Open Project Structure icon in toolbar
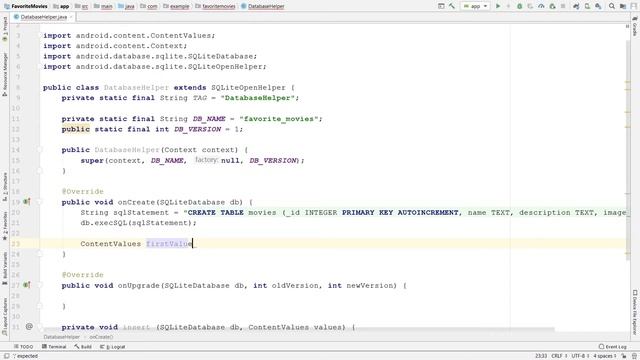This screenshot has height=360, width=640. [x=623, y=6]
